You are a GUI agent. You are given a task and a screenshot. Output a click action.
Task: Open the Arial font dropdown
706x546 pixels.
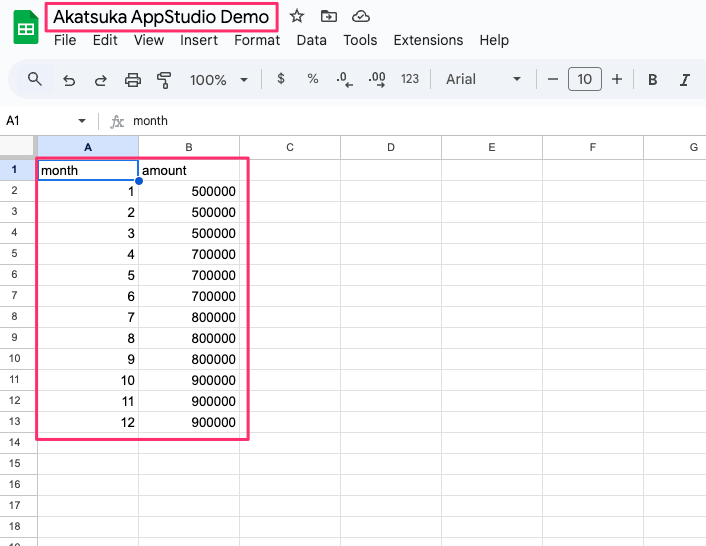click(x=483, y=79)
